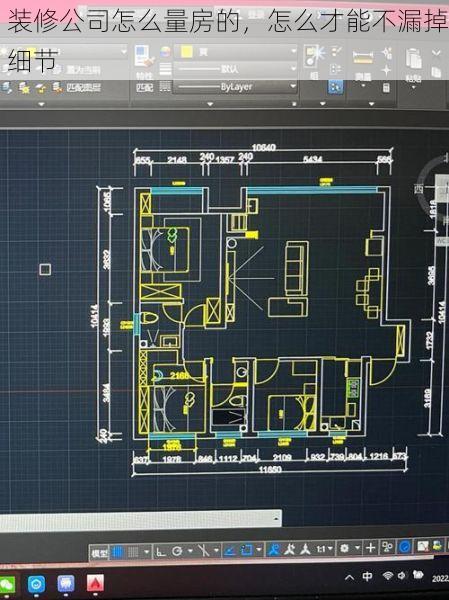Click the layer freeze icon in bottom layer row
This screenshot has width=449, height=600.
click(x=25, y=89)
